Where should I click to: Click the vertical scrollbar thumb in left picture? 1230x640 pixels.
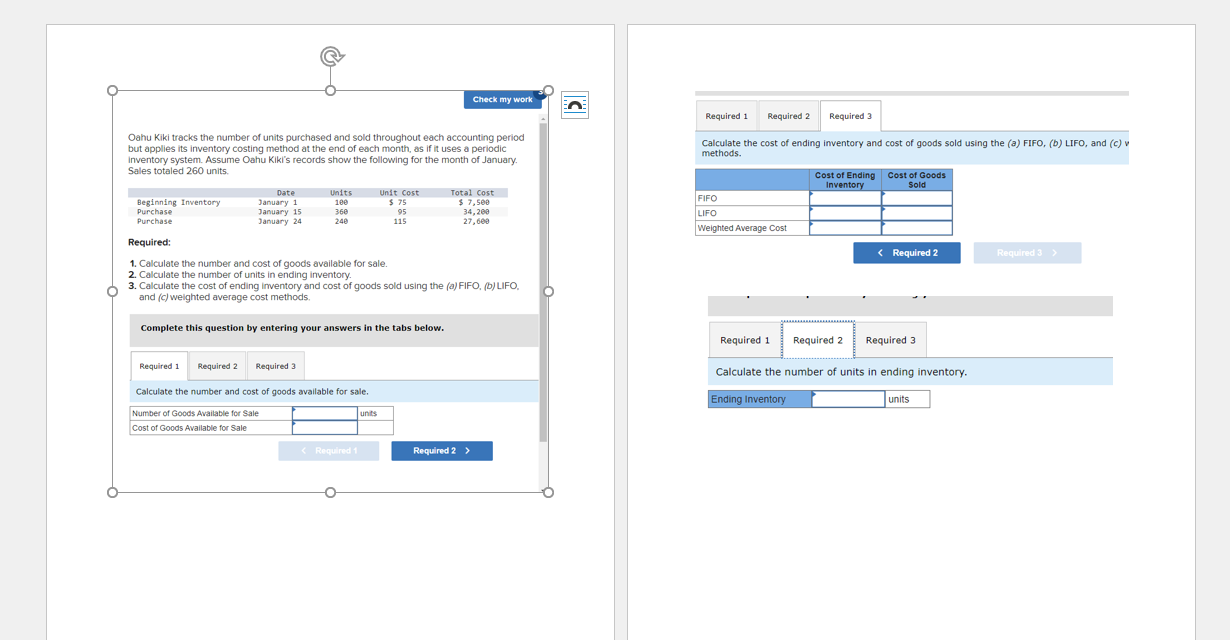pos(543,282)
